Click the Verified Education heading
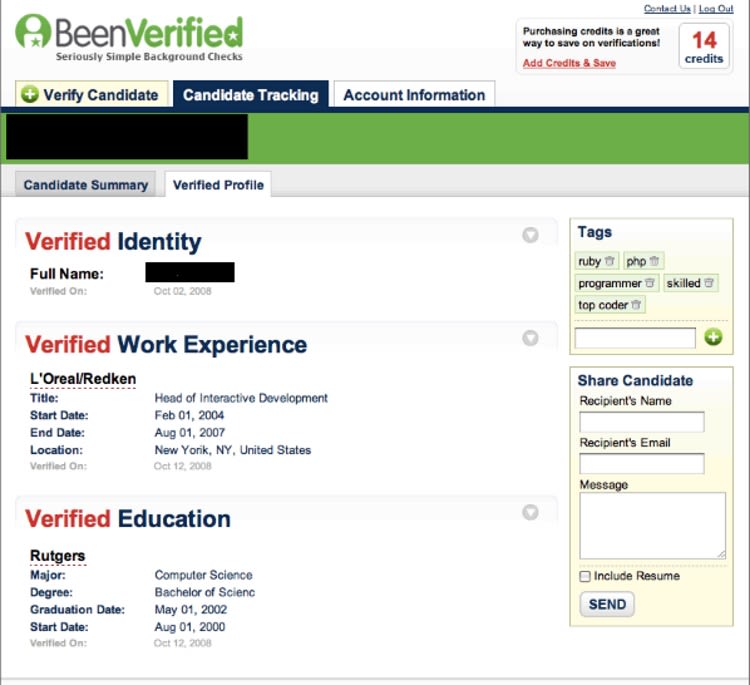This screenshot has width=750, height=685. click(x=128, y=519)
